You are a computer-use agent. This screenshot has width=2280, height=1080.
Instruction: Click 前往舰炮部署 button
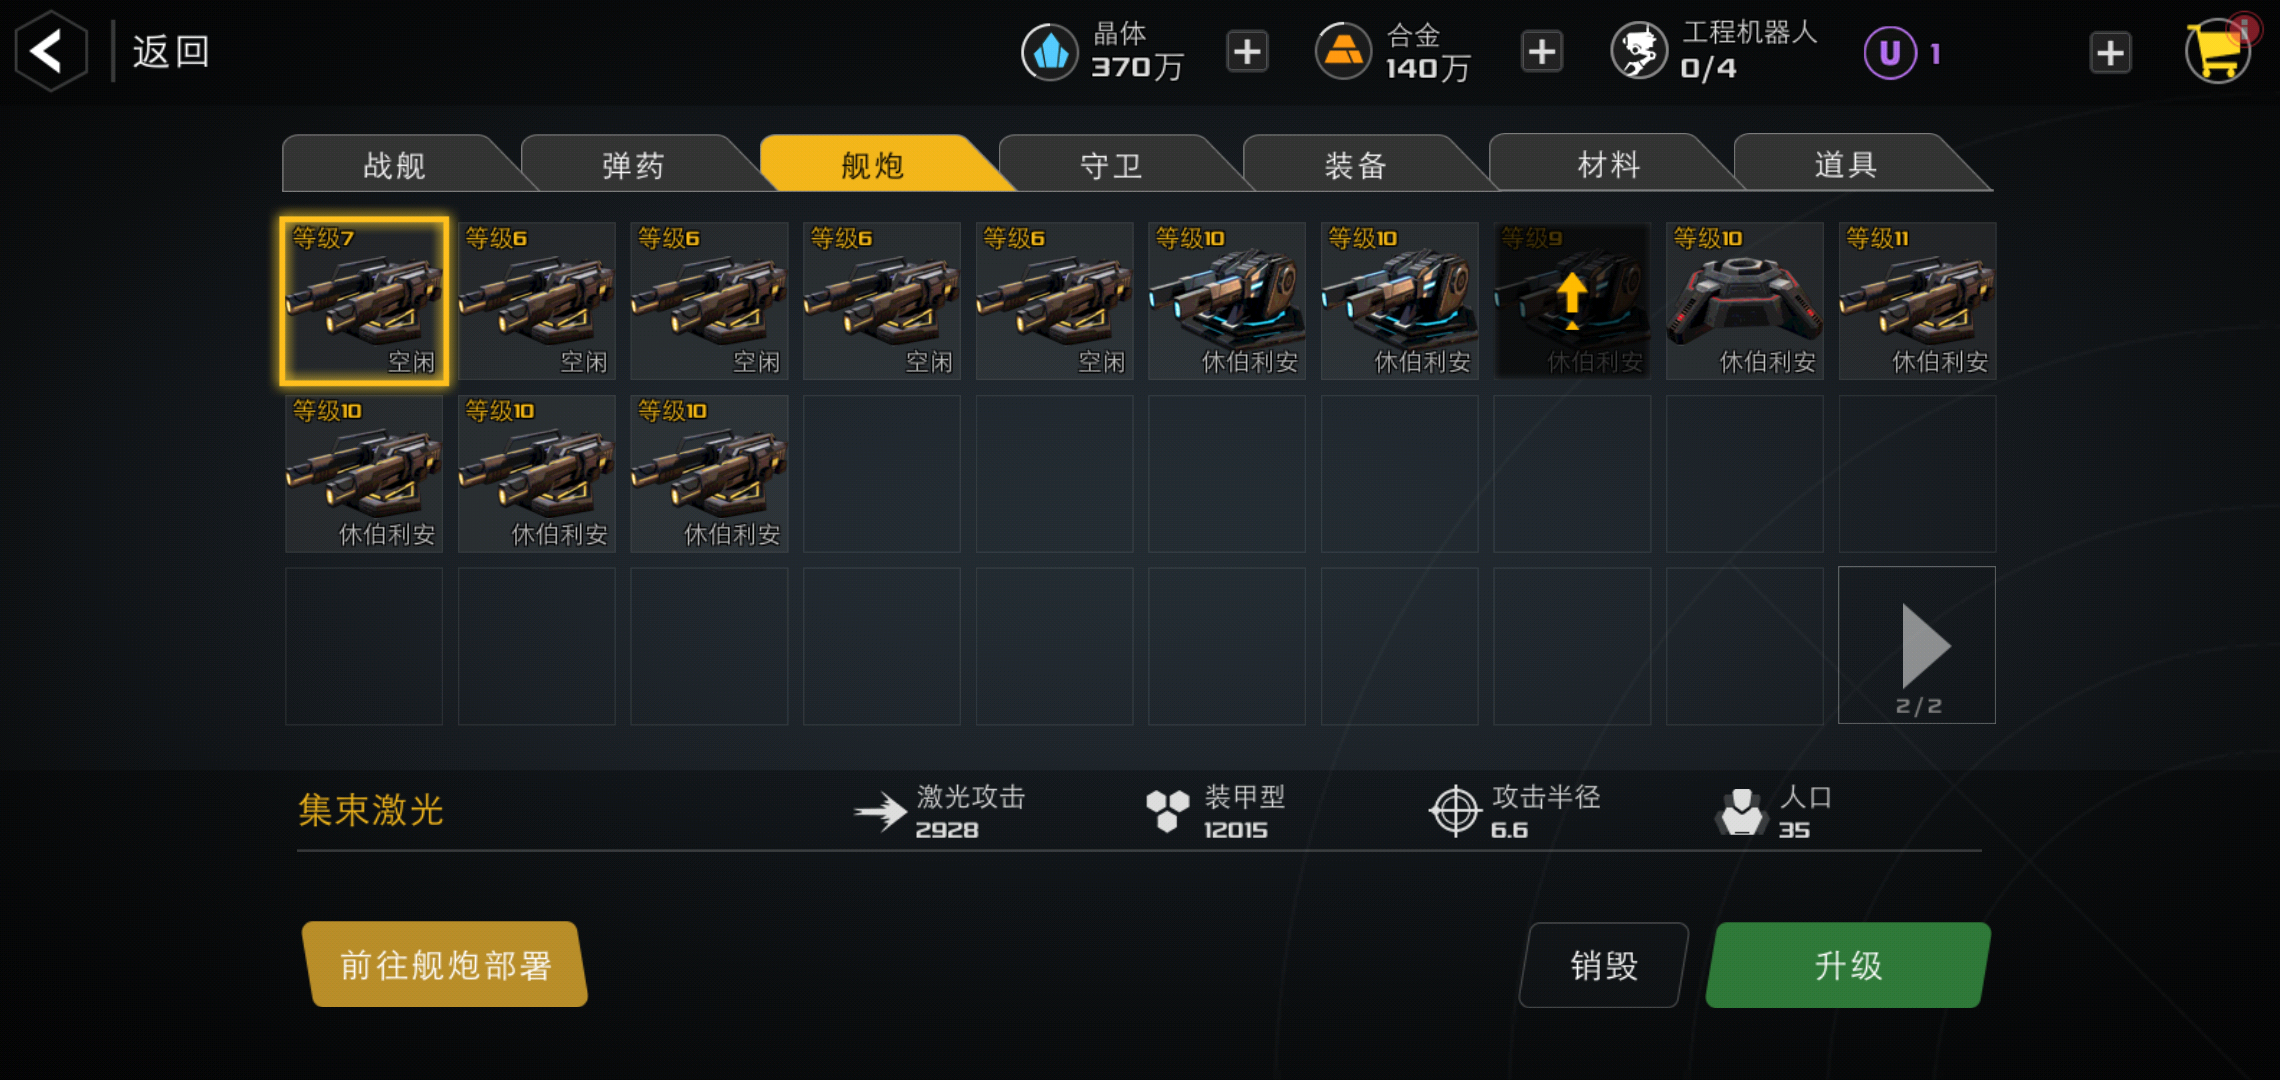tap(445, 964)
